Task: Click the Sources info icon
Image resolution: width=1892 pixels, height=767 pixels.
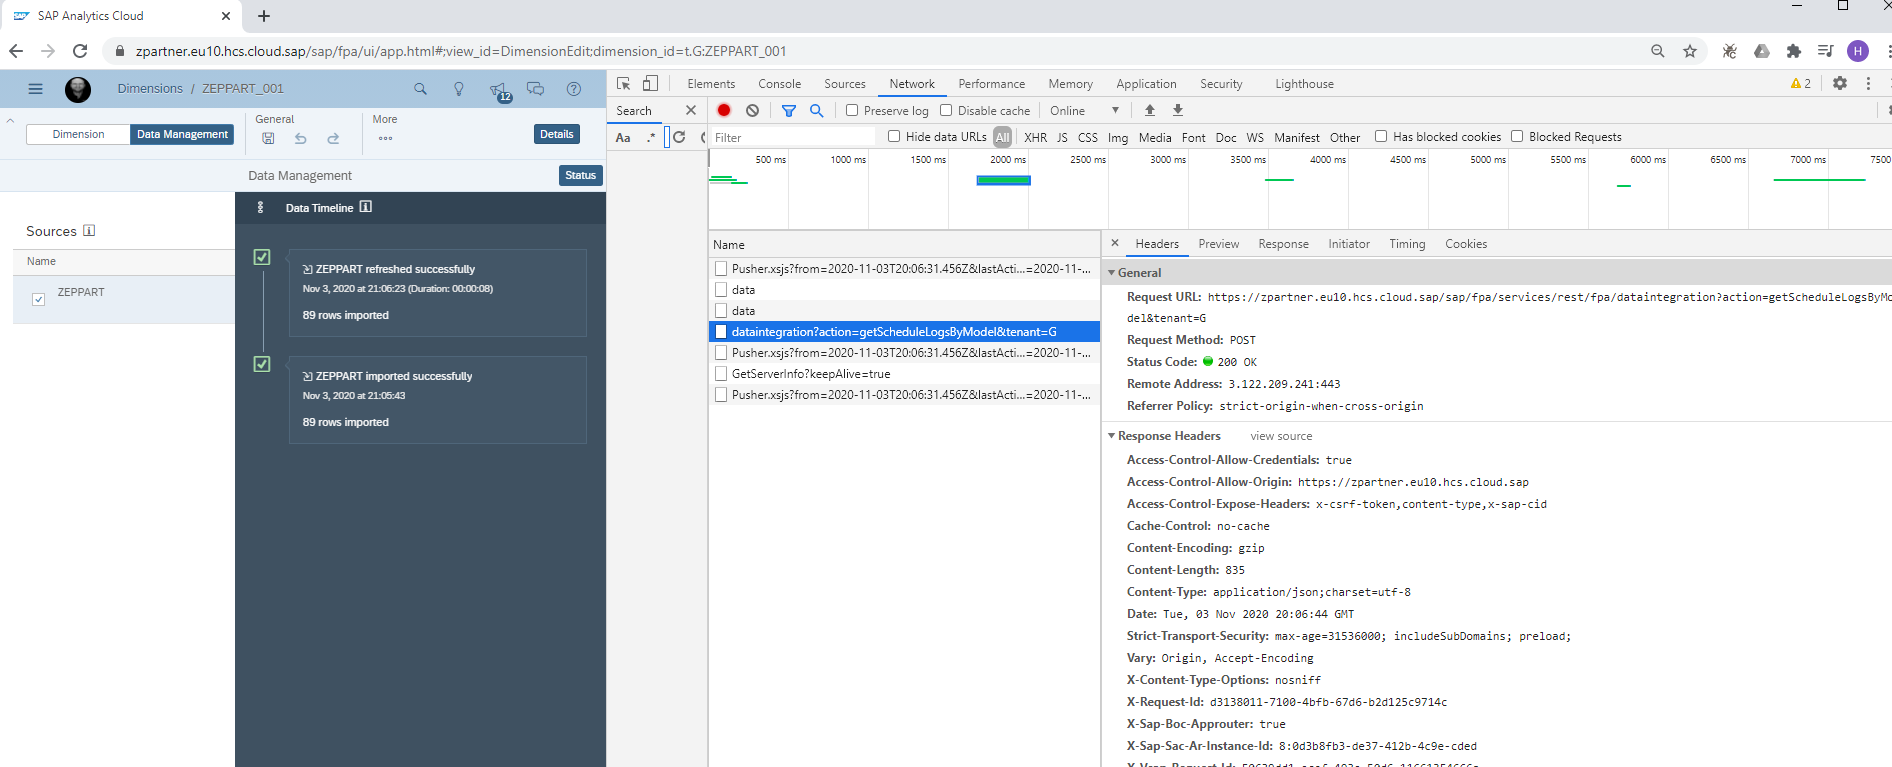Action: click(89, 231)
